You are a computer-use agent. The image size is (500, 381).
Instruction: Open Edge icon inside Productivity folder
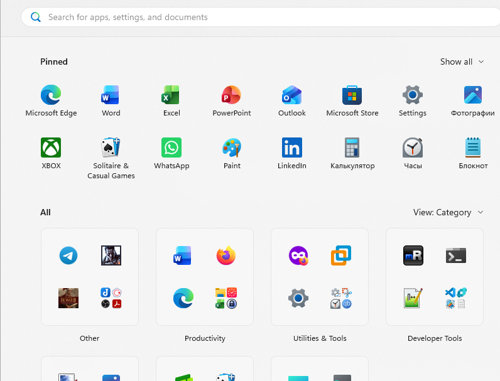pyautogui.click(x=183, y=298)
